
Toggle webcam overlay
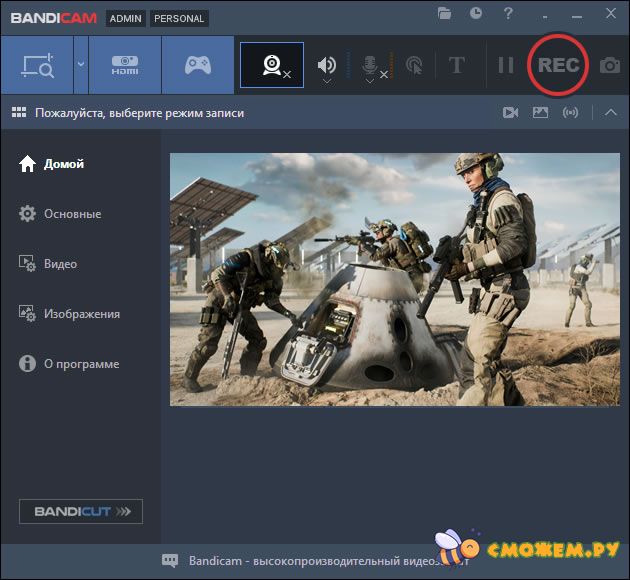pos(271,66)
